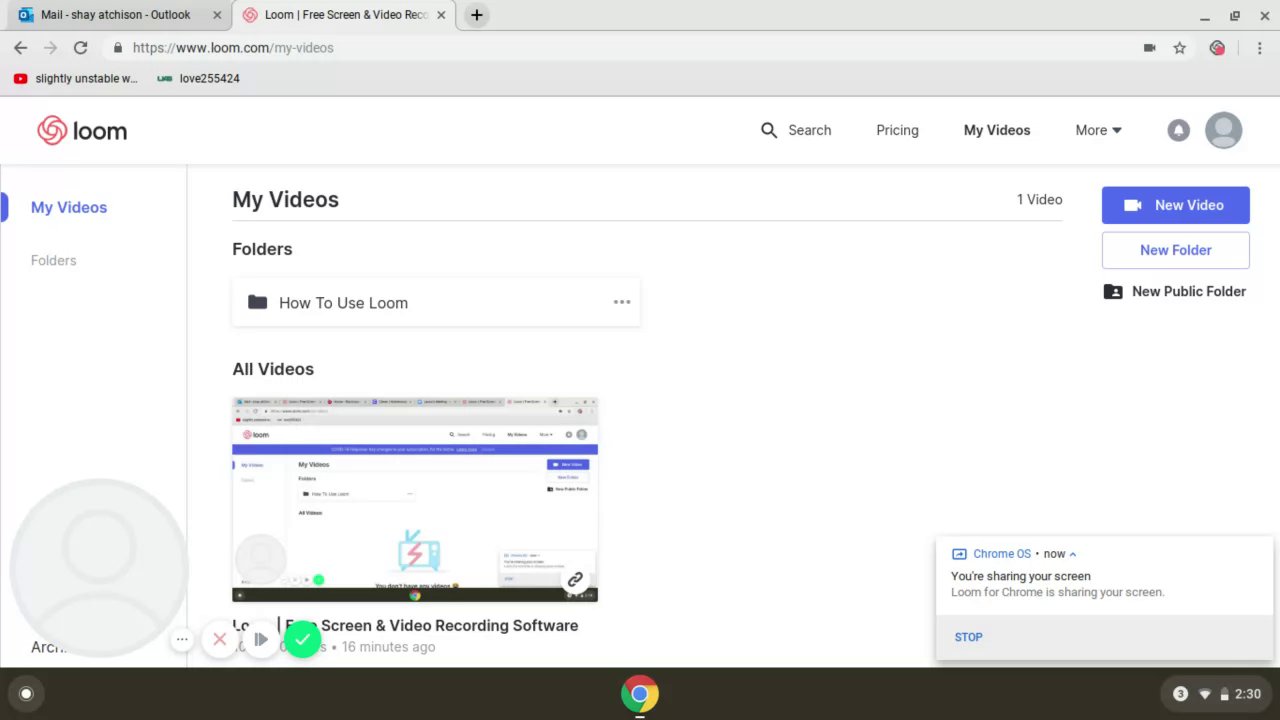Viewport: 1280px width, 720px height.
Task: Open the How To Use Loom folder
Action: 436,303
